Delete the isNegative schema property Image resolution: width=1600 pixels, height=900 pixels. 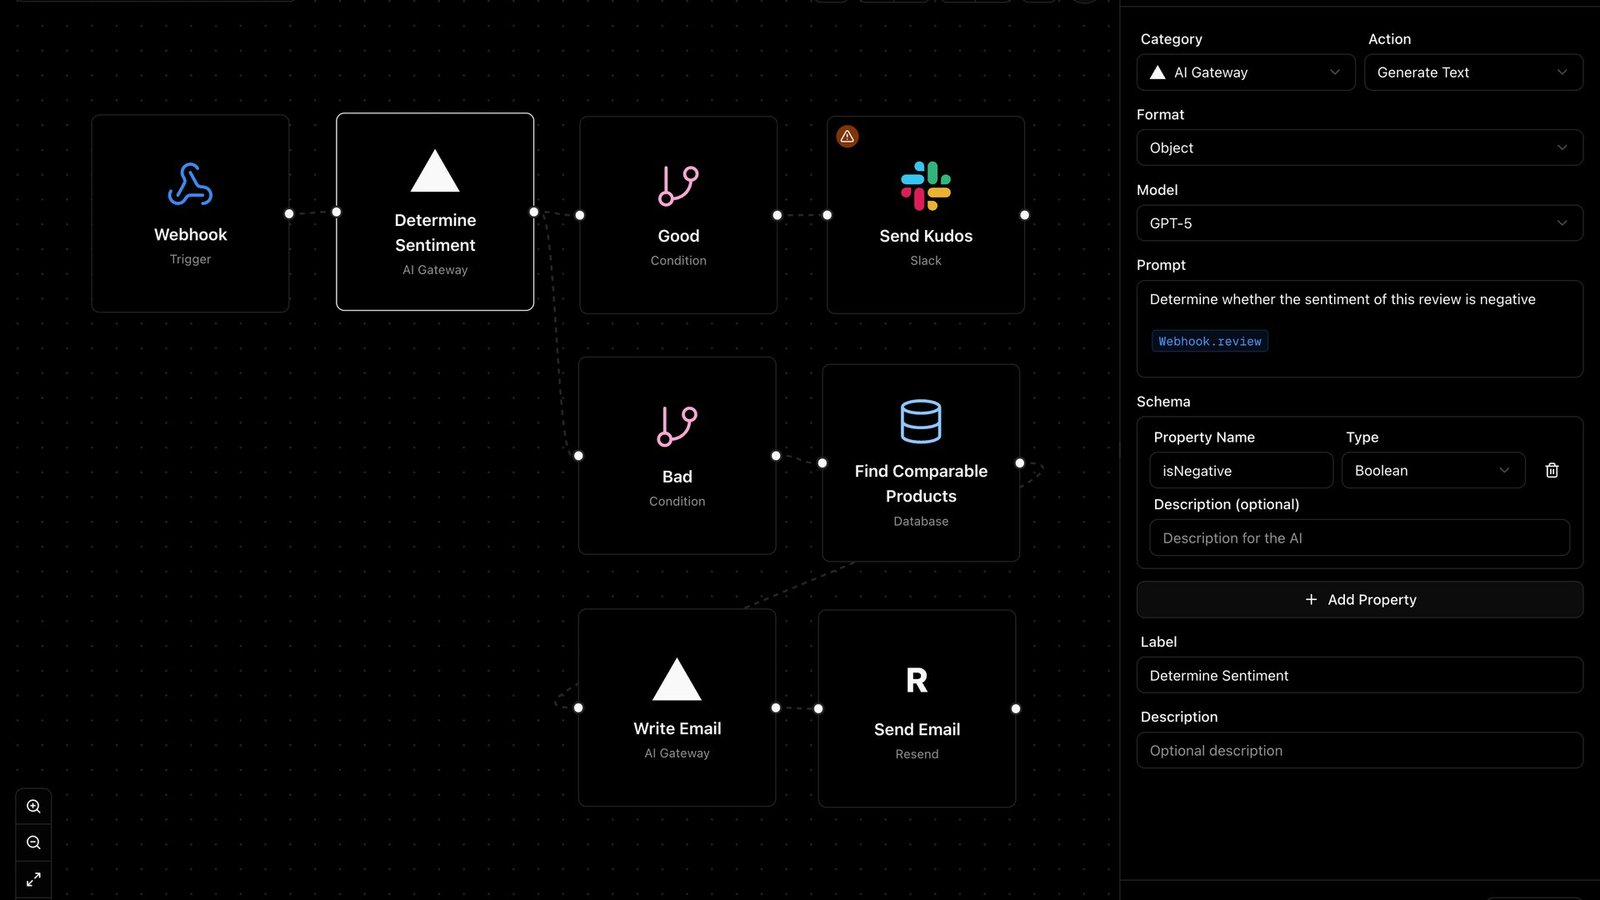tap(1552, 470)
